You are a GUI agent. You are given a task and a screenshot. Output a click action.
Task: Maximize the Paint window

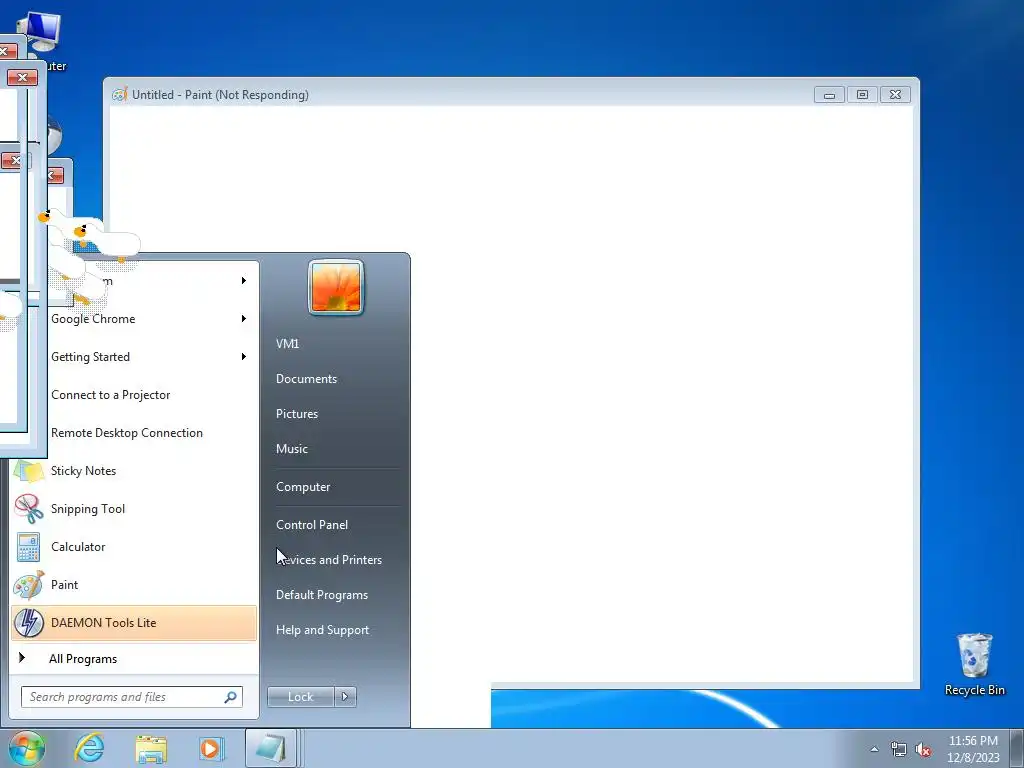point(862,95)
